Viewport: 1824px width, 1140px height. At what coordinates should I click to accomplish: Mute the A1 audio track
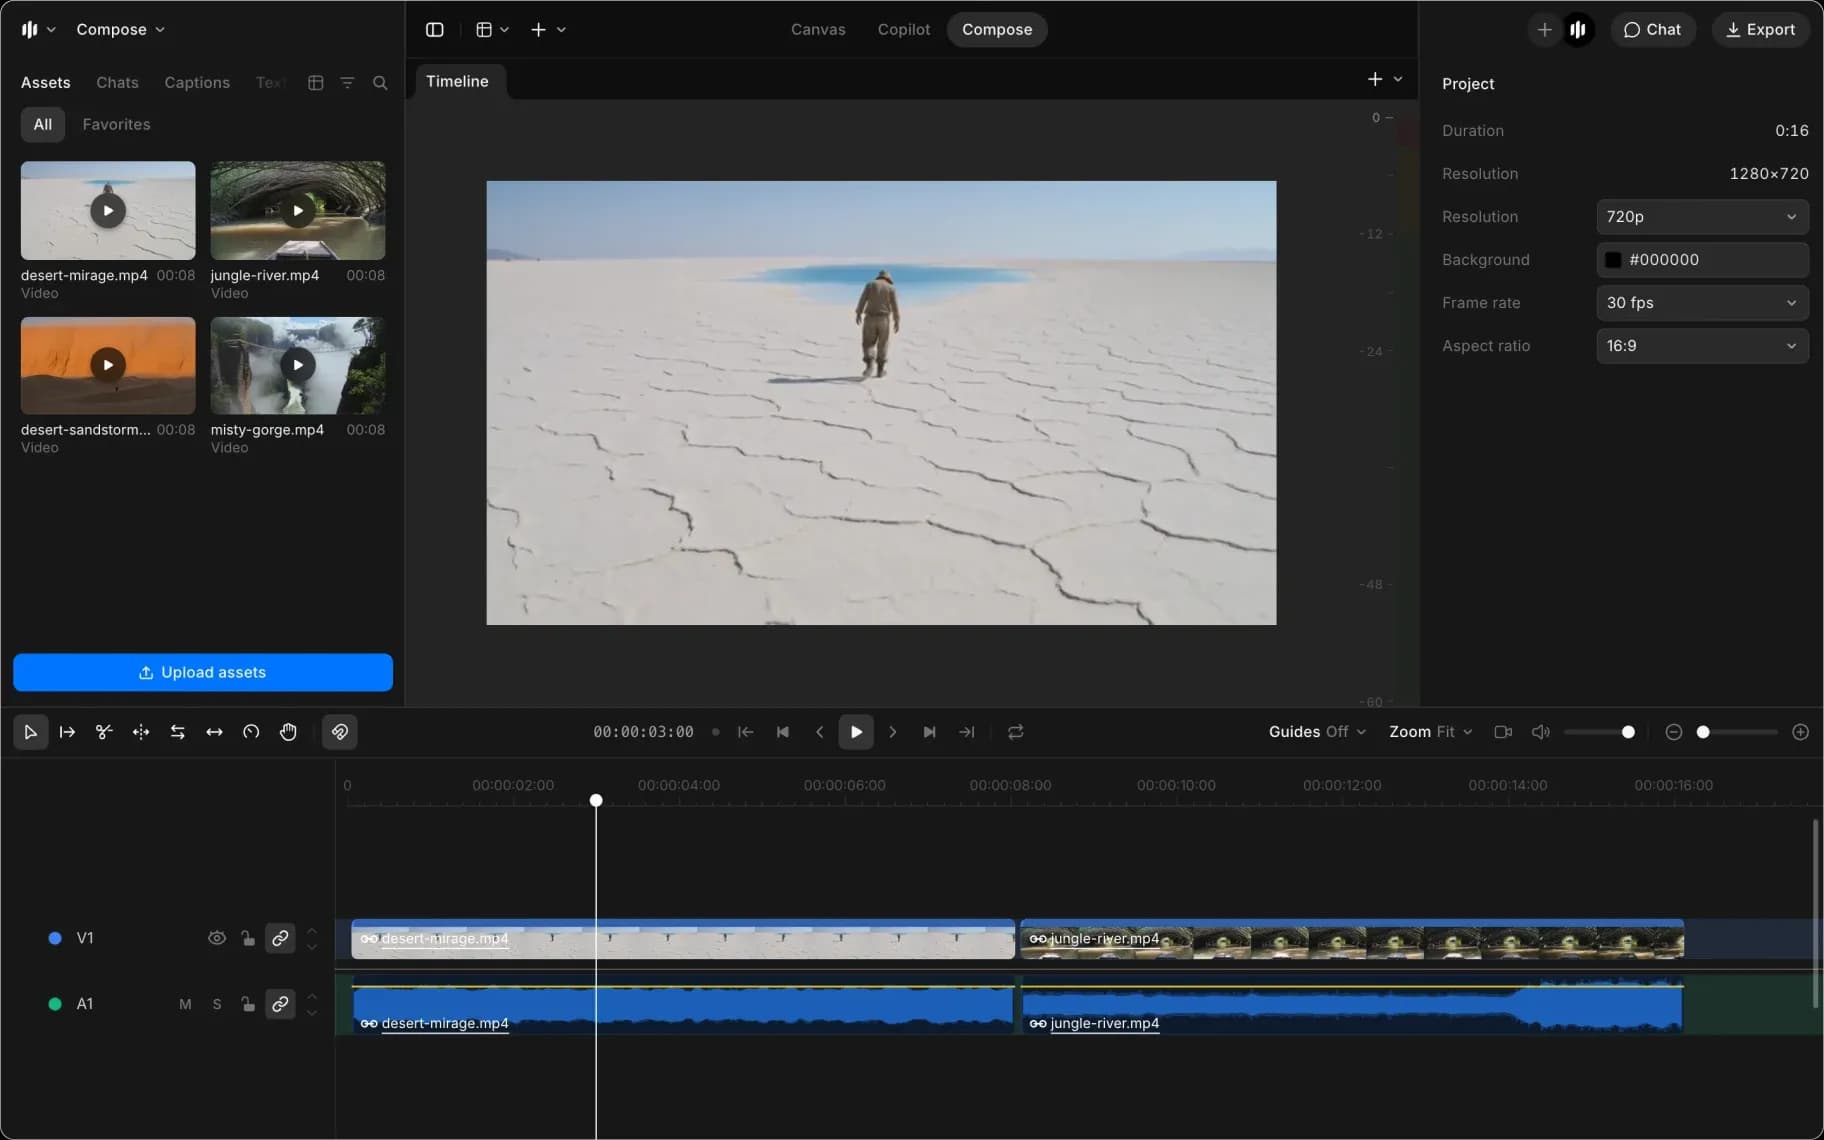(x=185, y=1004)
